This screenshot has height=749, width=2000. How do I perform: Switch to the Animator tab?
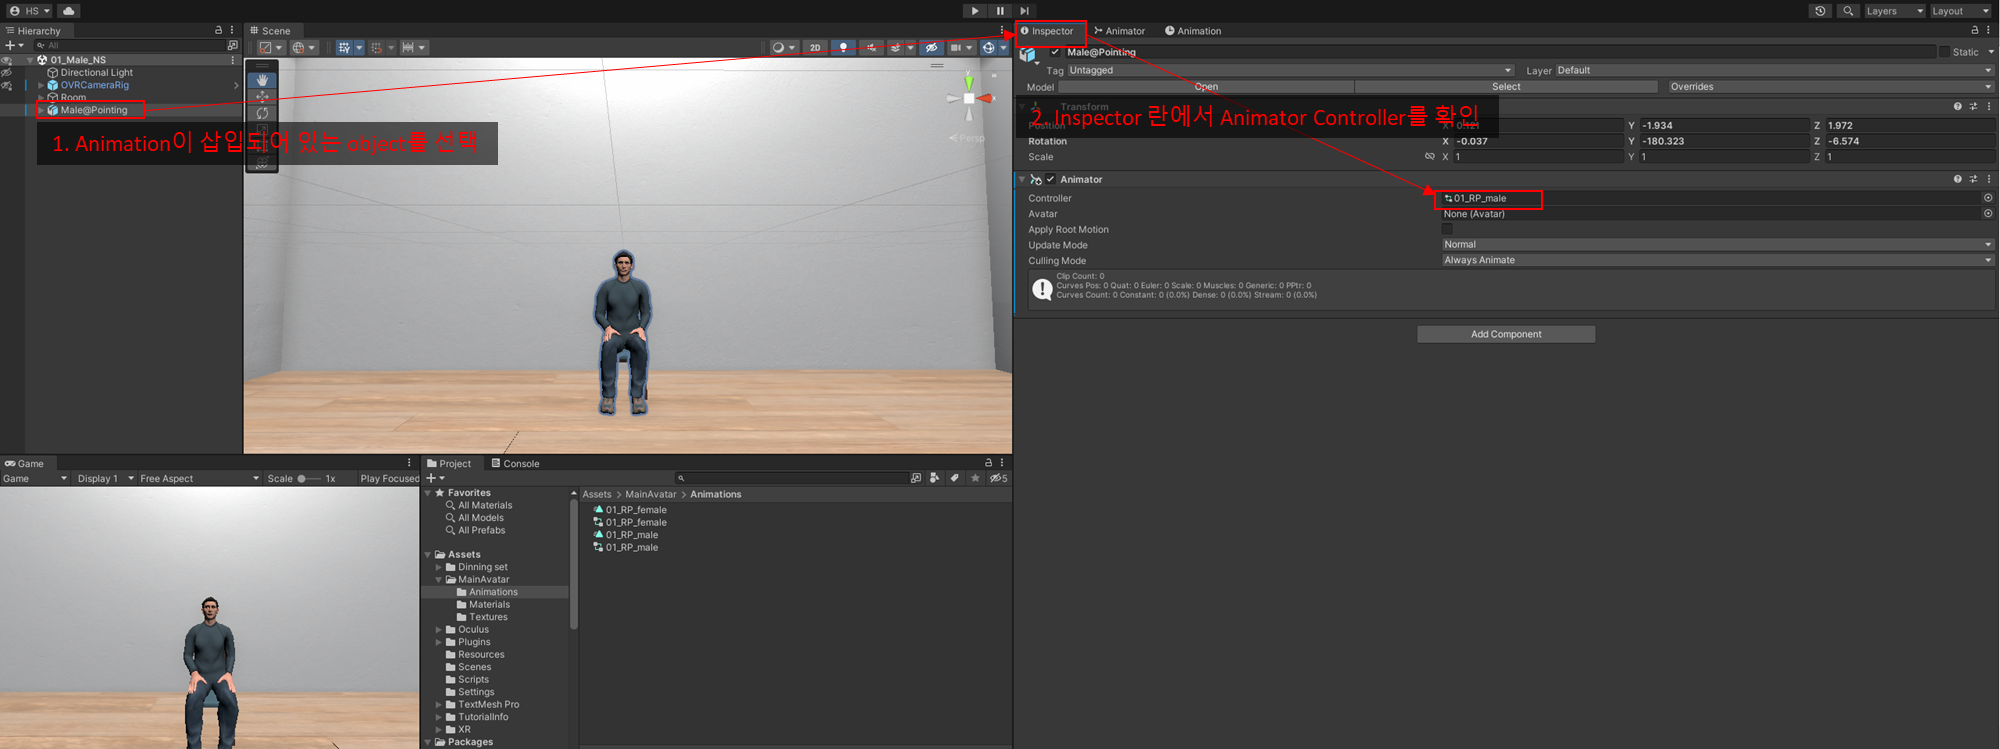tap(1119, 31)
